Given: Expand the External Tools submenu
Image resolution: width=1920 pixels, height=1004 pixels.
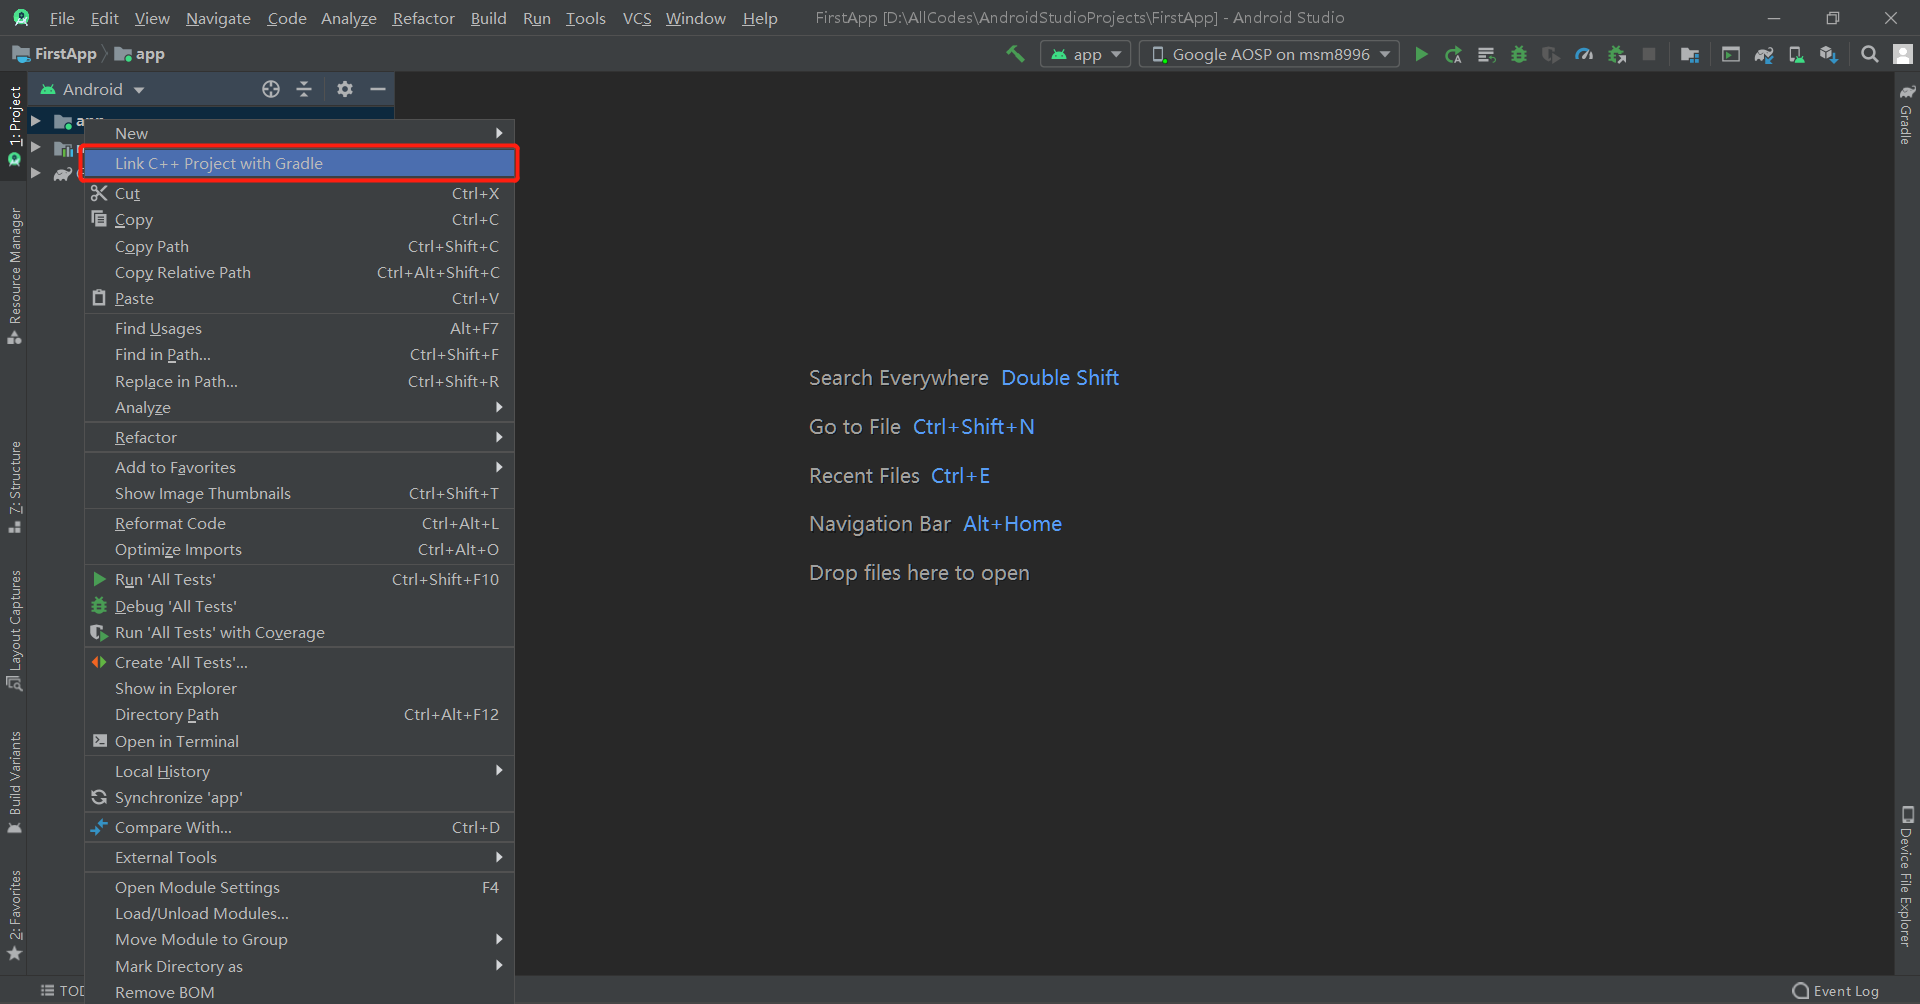Looking at the screenshot, I should pyautogui.click(x=299, y=858).
